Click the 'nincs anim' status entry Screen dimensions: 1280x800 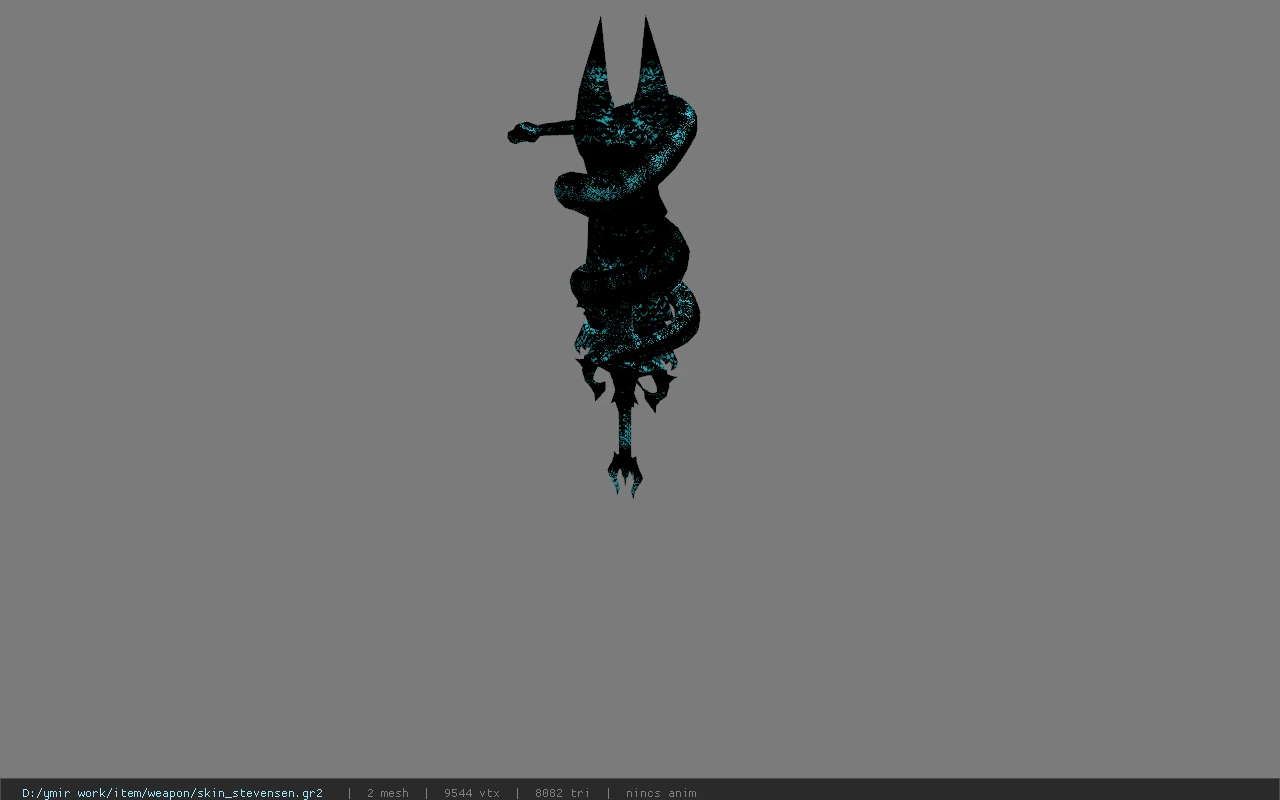[661, 793]
